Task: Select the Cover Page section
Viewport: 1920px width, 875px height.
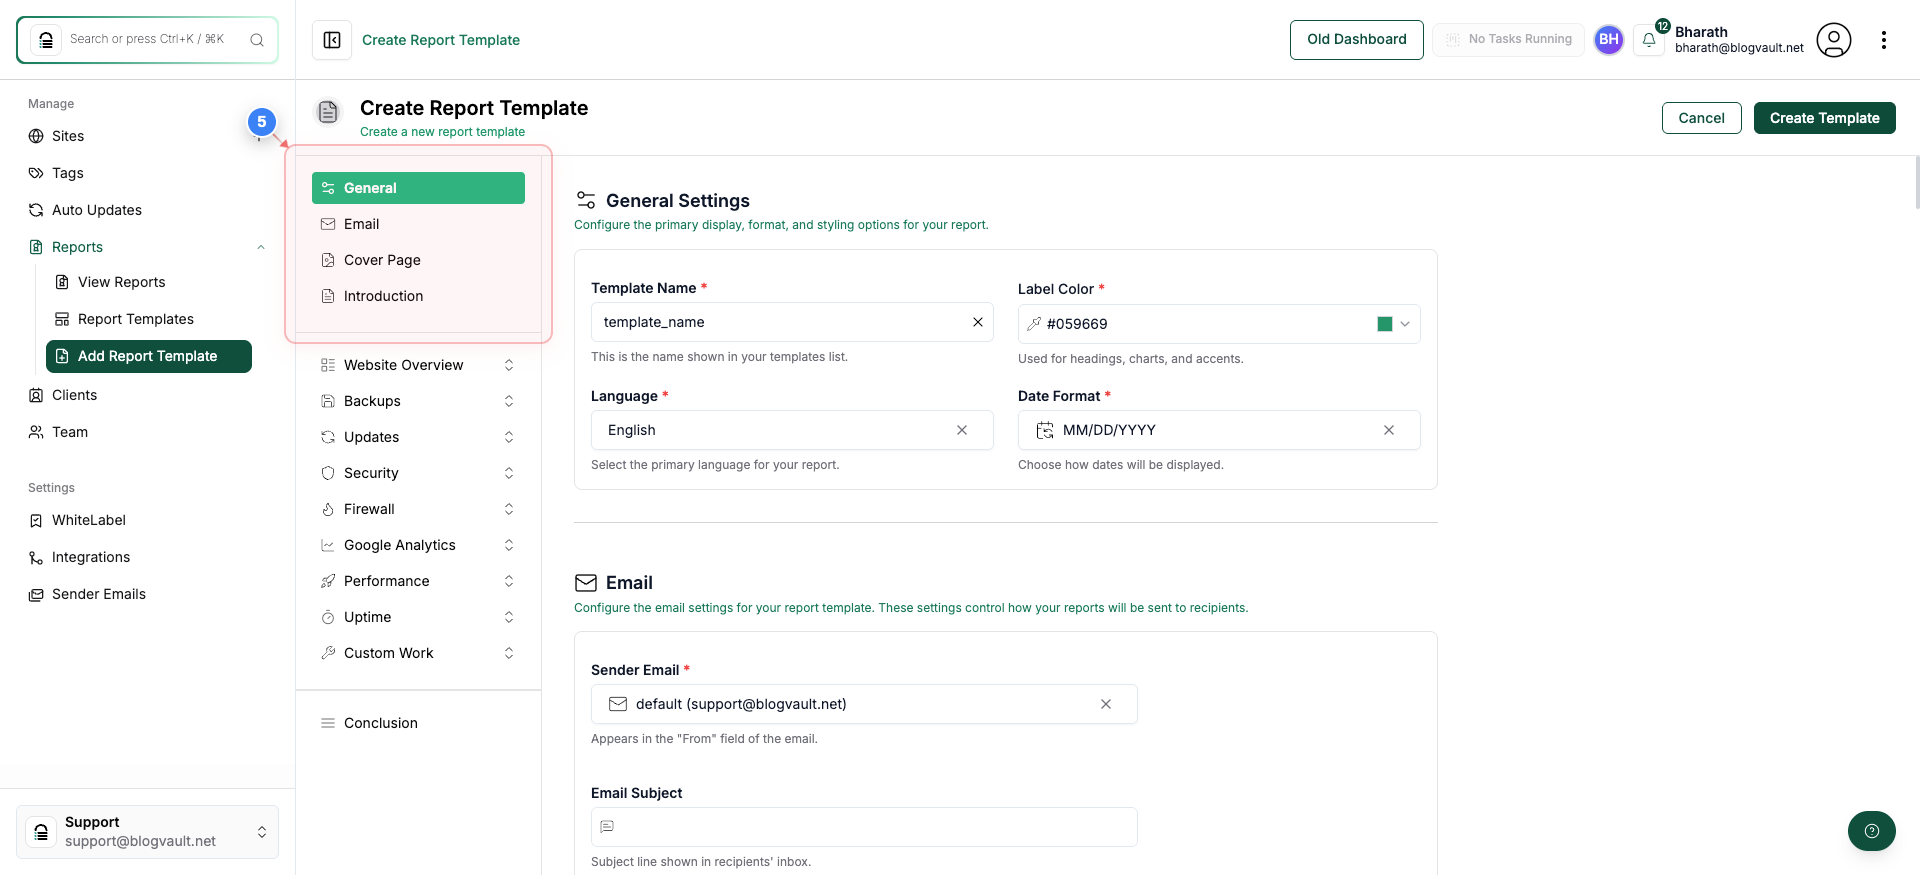Action: (x=418, y=260)
